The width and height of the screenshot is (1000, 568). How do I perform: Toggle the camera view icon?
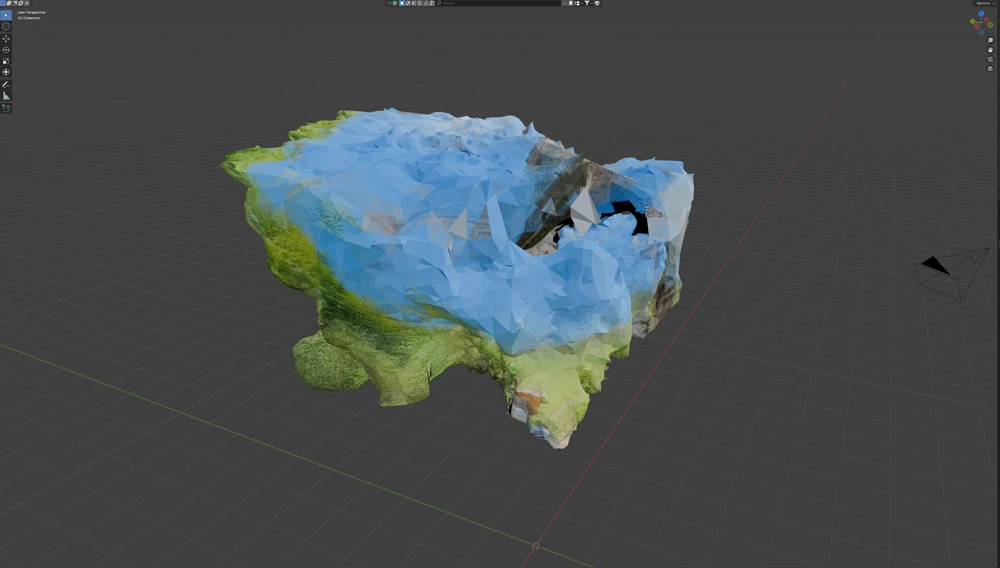[x=990, y=59]
